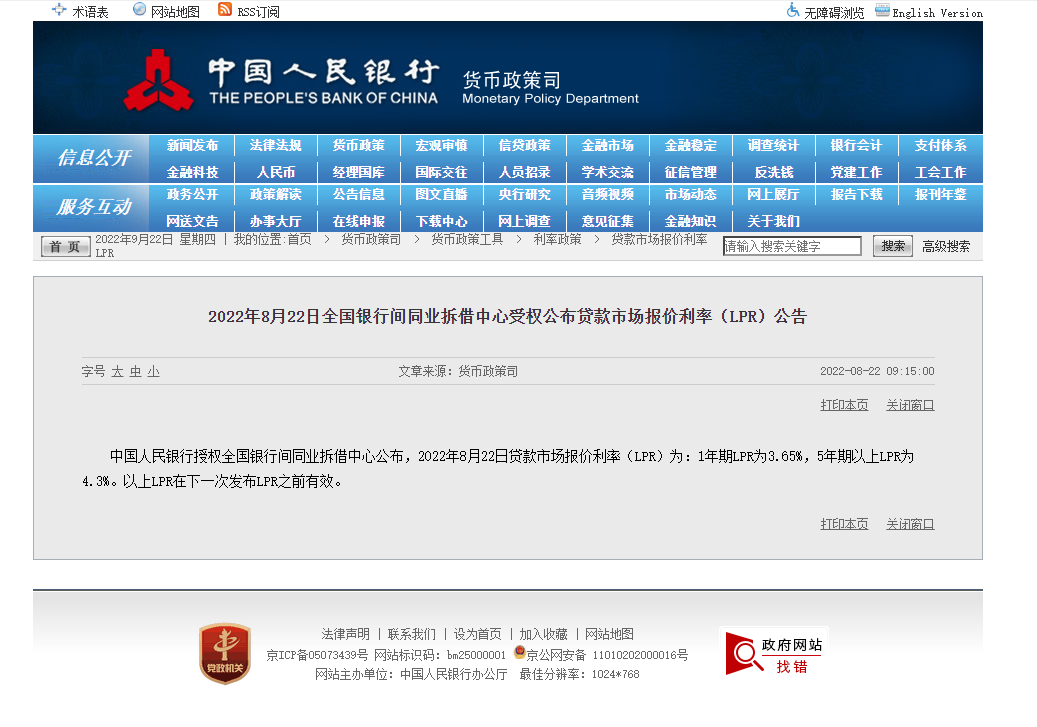Viewport: 1037px width, 727px height.
Task: Click the upper 关闭窗口 close link
Action: [910, 405]
